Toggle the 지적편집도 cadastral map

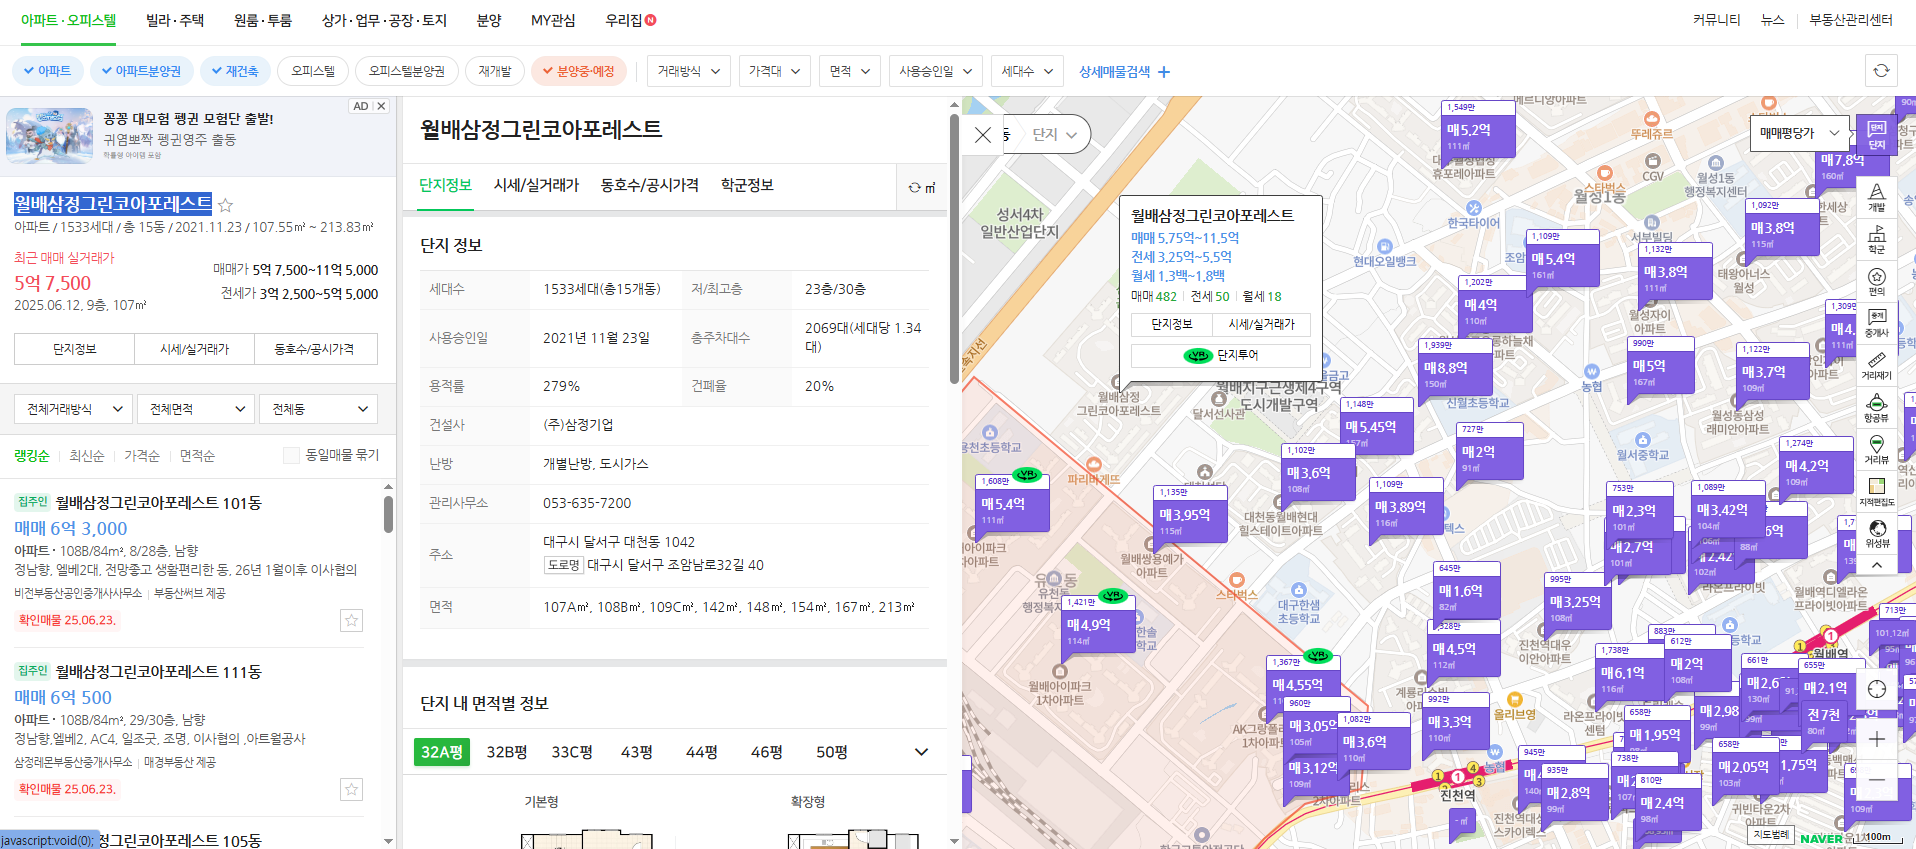point(1876,492)
